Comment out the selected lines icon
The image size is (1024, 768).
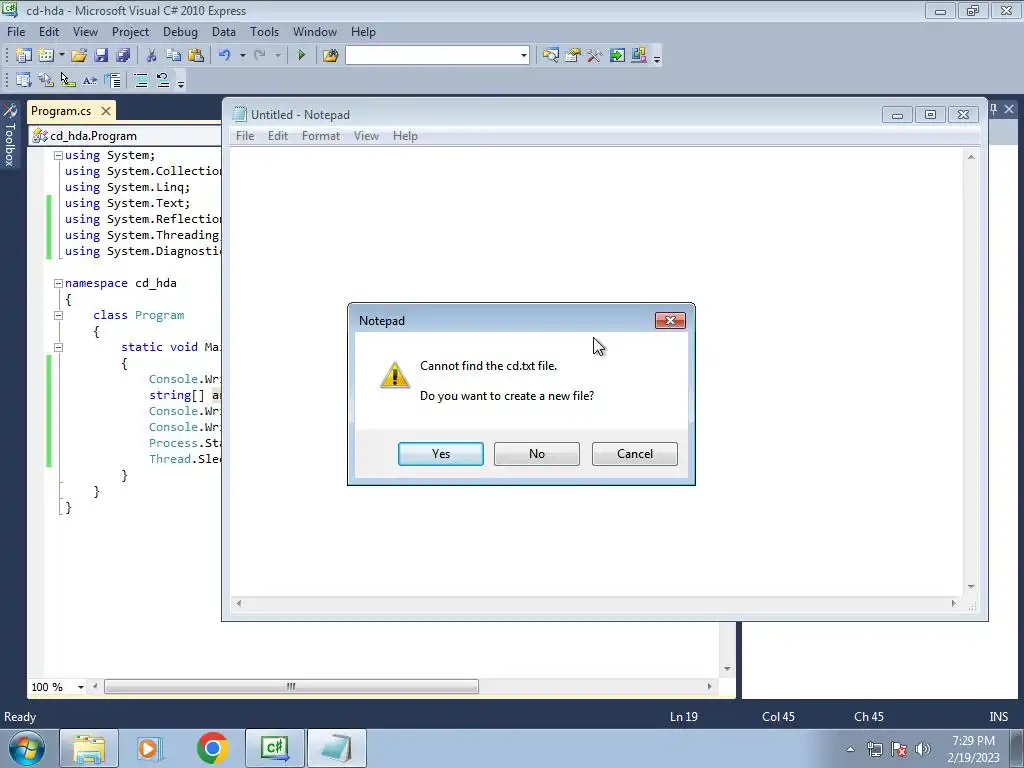[x=140, y=80]
